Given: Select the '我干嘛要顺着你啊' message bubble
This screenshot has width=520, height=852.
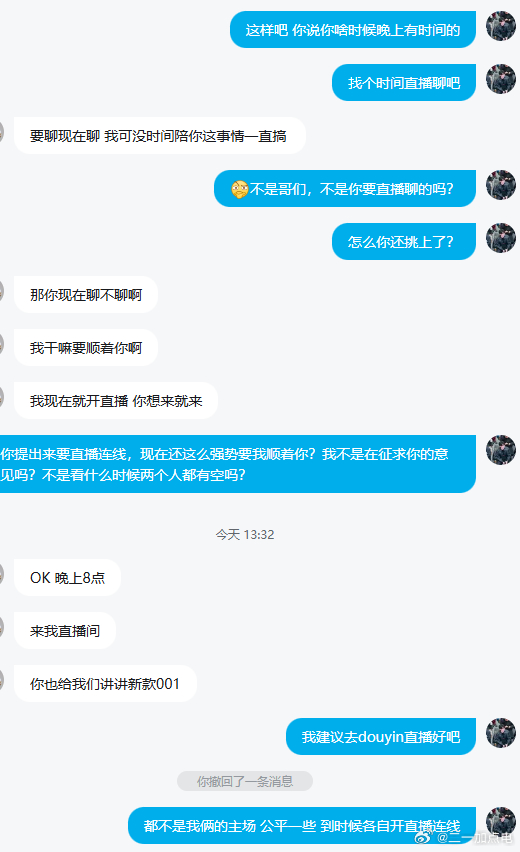Looking at the screenshot, I should click(x=86, y=348).
